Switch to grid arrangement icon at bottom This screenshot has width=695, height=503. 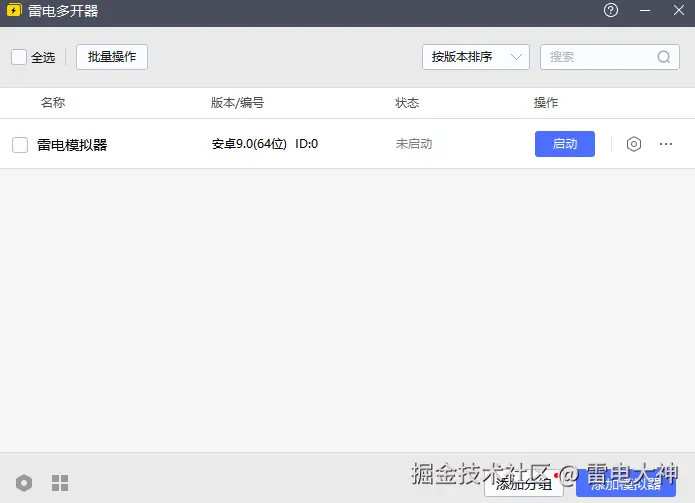(x=60, y=483)
